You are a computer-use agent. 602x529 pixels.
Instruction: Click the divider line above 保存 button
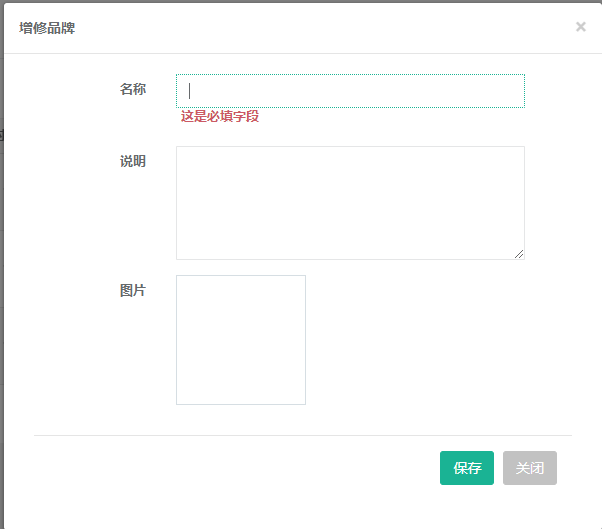point(300,436)
